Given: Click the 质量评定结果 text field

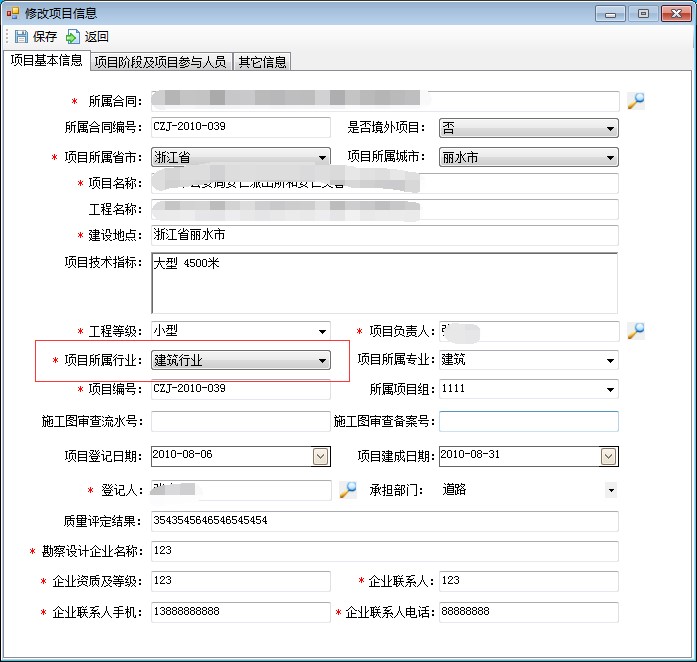Looking at the screenshot, I should [384, 521].
